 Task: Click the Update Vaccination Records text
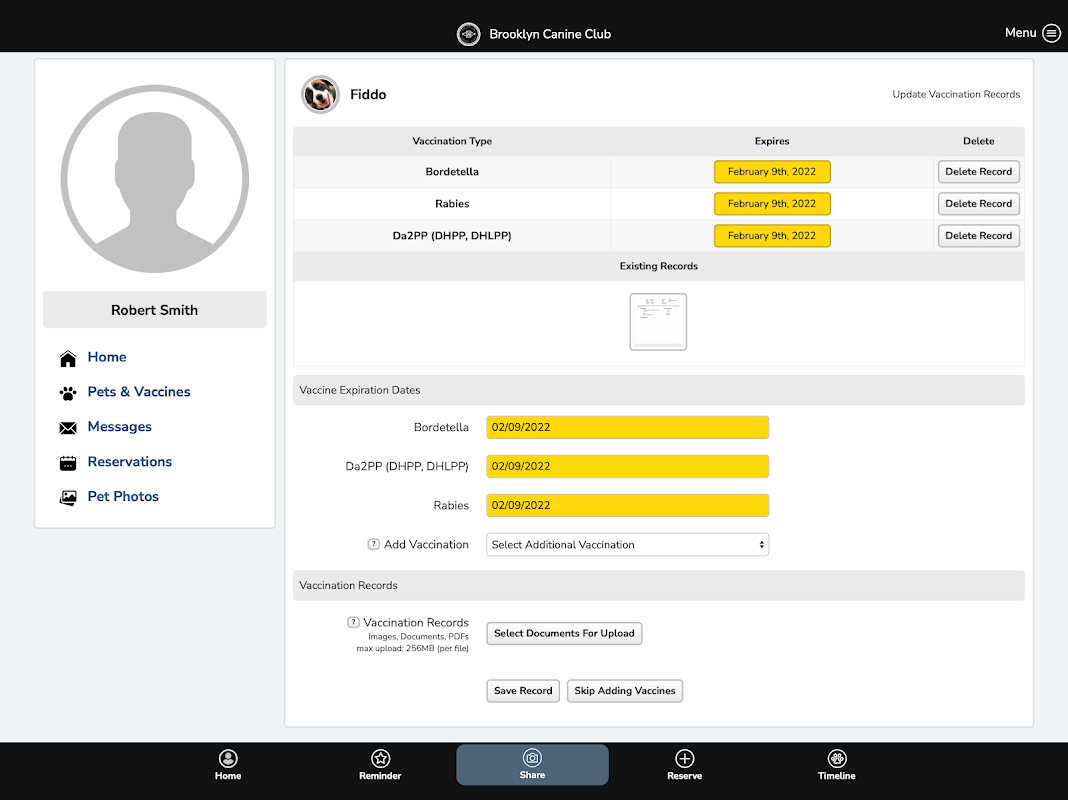956,94
